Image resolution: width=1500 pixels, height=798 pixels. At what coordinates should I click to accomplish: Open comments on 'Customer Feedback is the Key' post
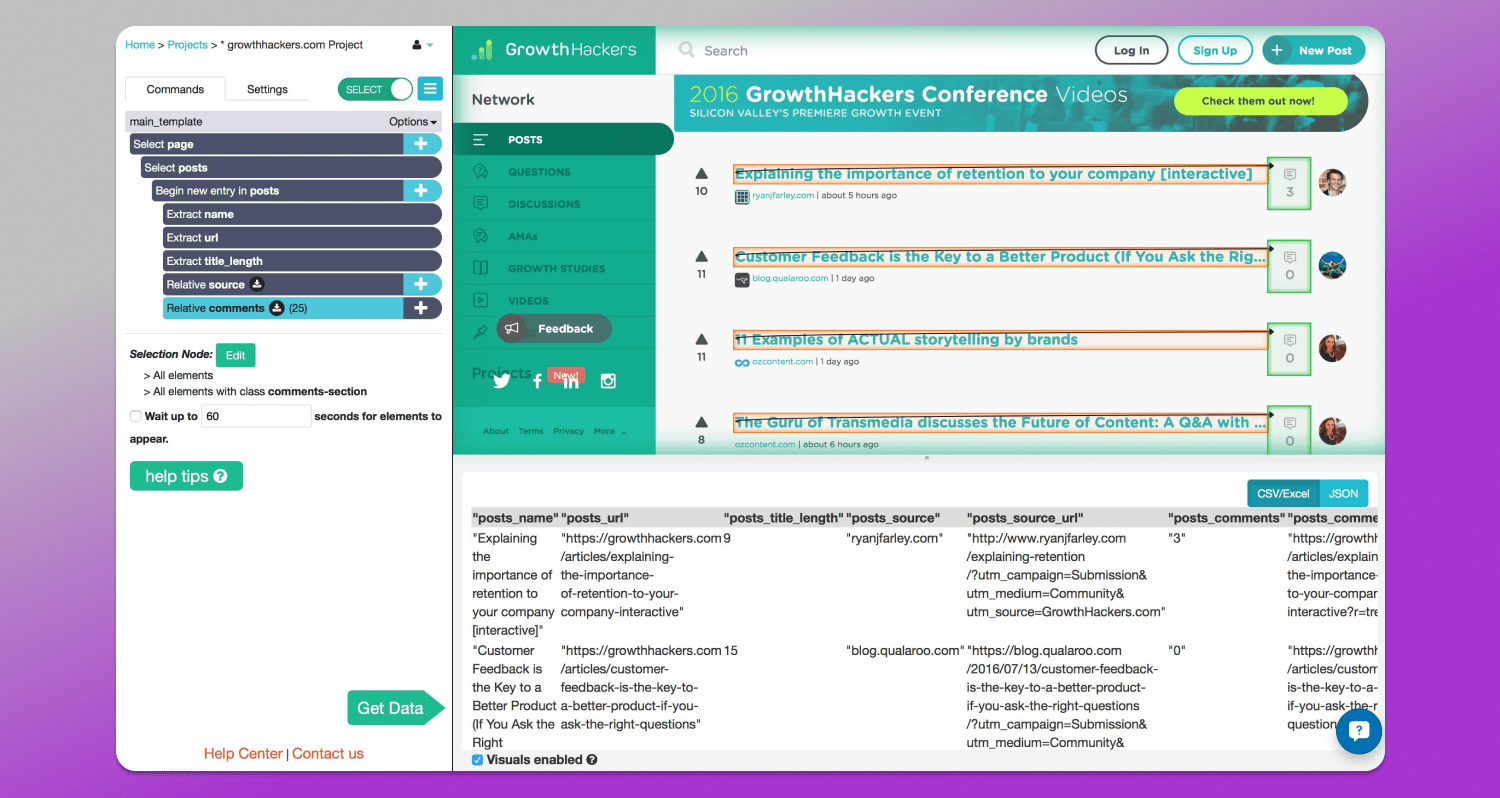pyautogui.click(x=1289, y=266)
